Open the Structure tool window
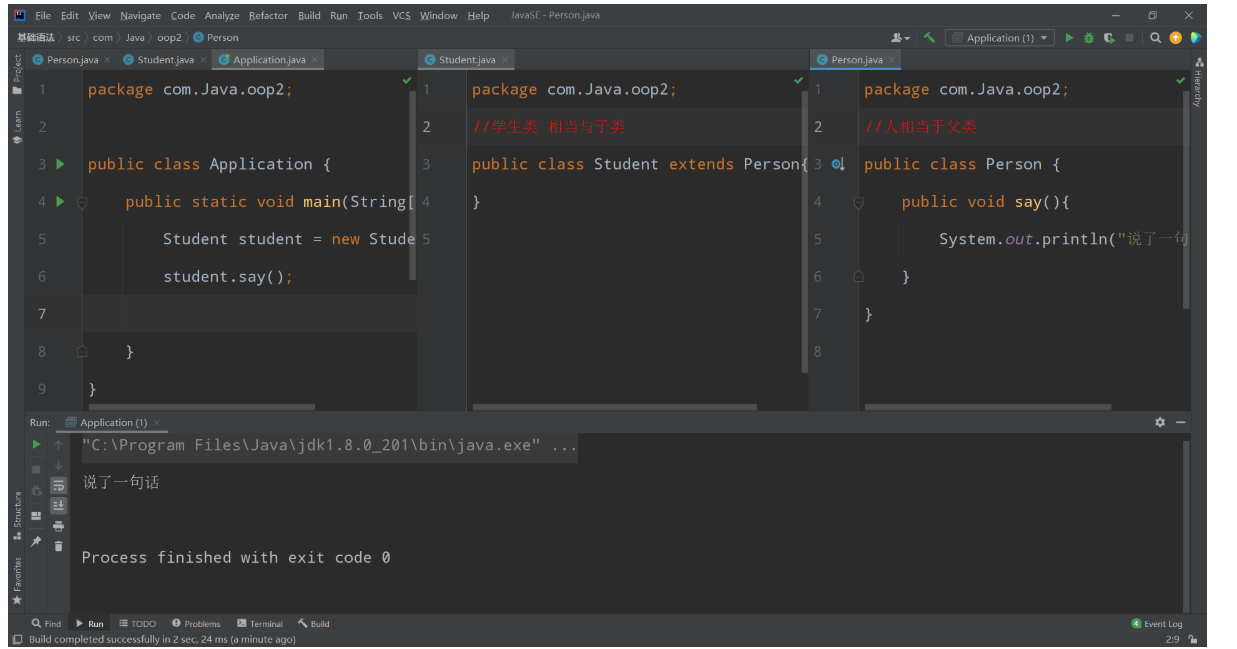This screenshot has height=649, width=1237. (x=17, y=515)
